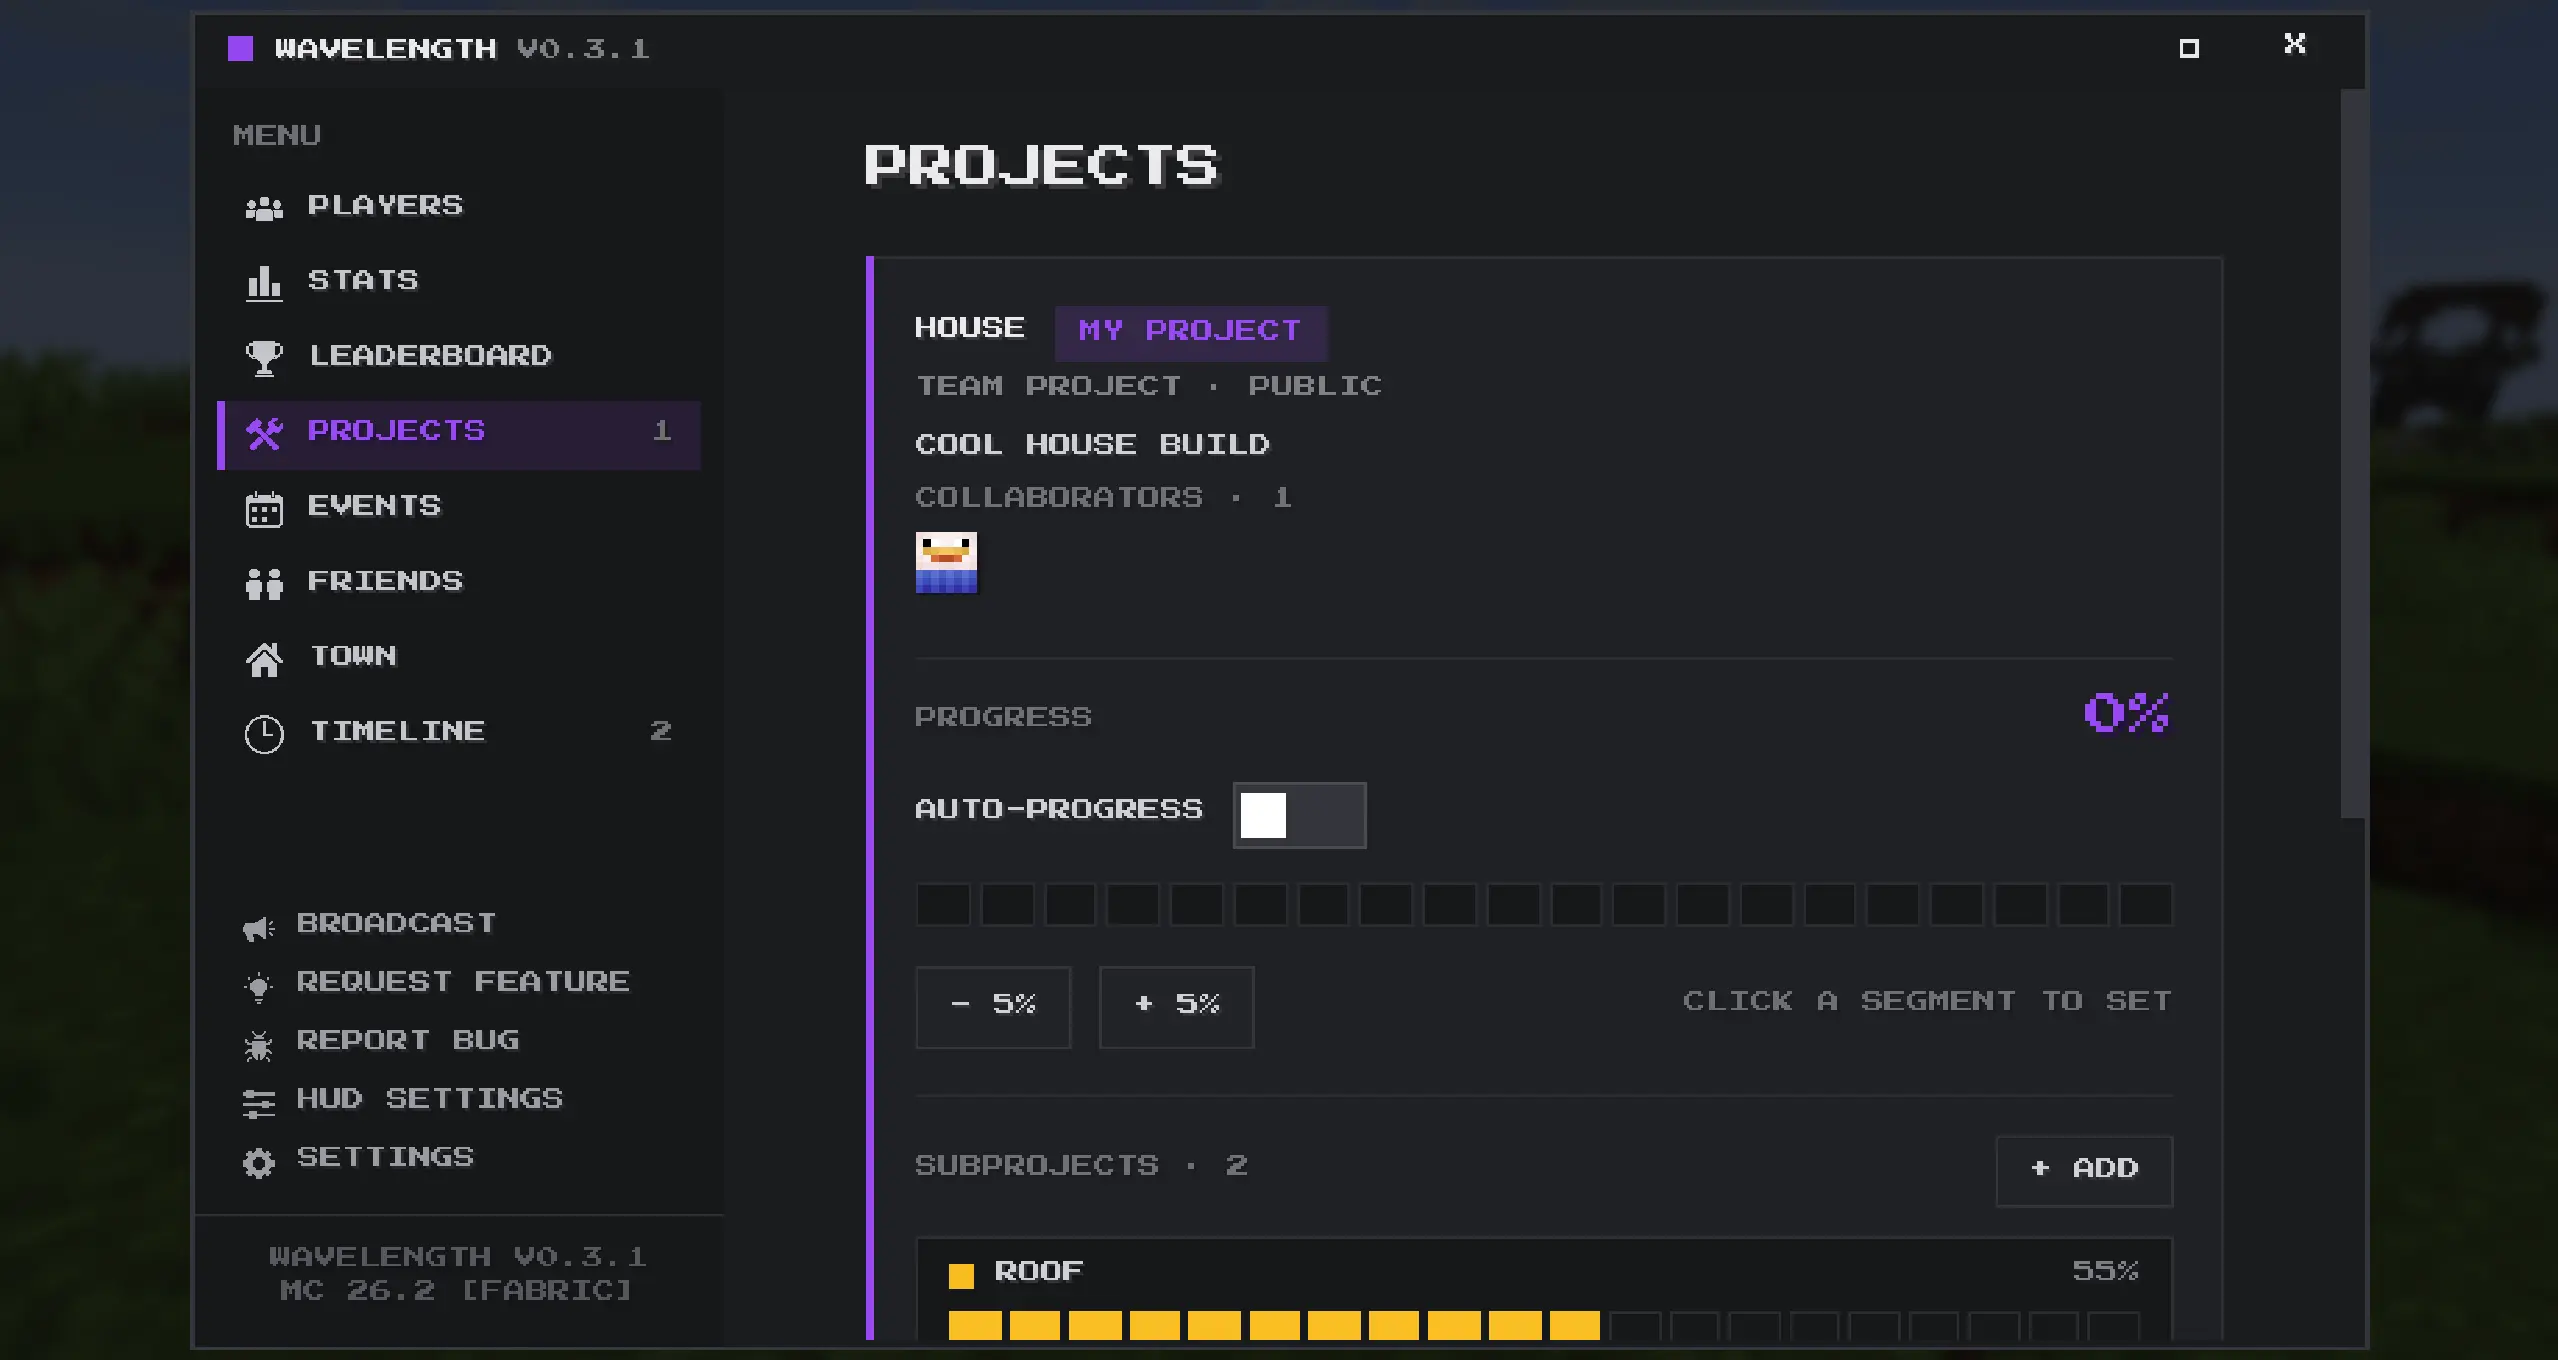The height and width of the screenshot is (1360, 2558).
Task: Click the yellow Roof subproject color square
Action: click(x=961, y=1275)
